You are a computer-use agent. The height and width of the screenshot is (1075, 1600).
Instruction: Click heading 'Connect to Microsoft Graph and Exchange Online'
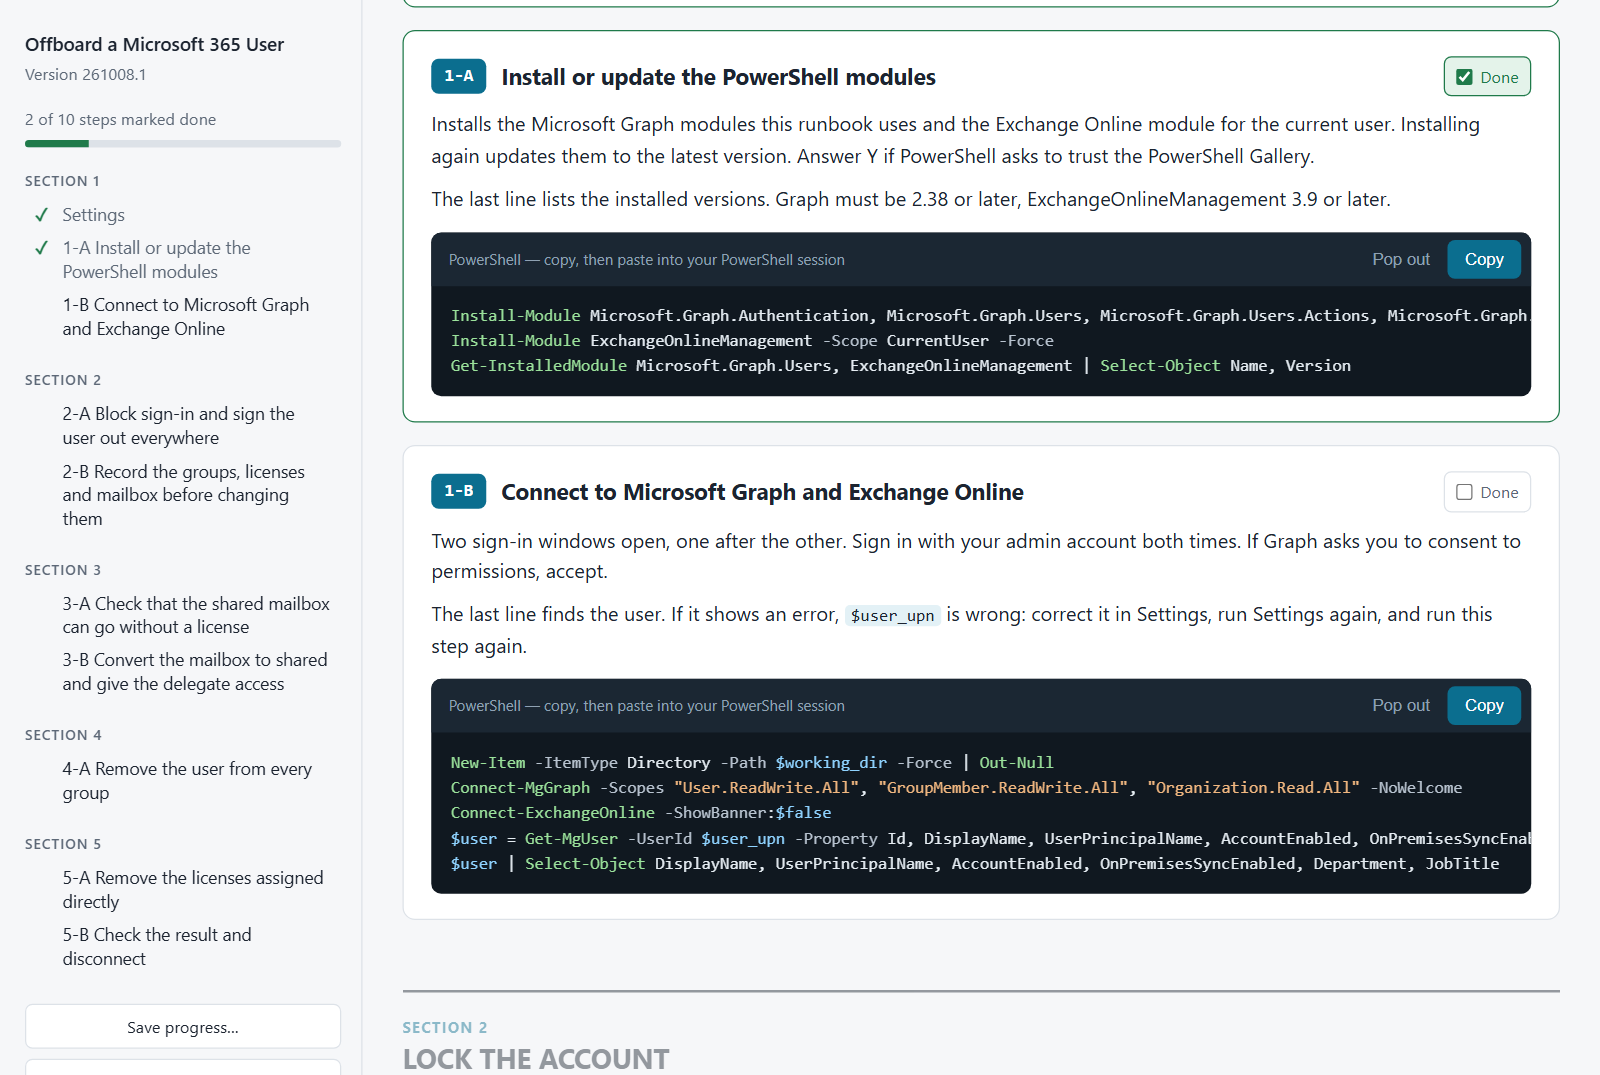coord(762,492)
